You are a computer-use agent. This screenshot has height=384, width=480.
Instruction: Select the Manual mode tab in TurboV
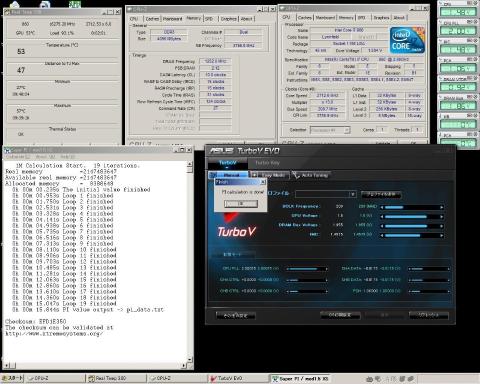point(229,175)
